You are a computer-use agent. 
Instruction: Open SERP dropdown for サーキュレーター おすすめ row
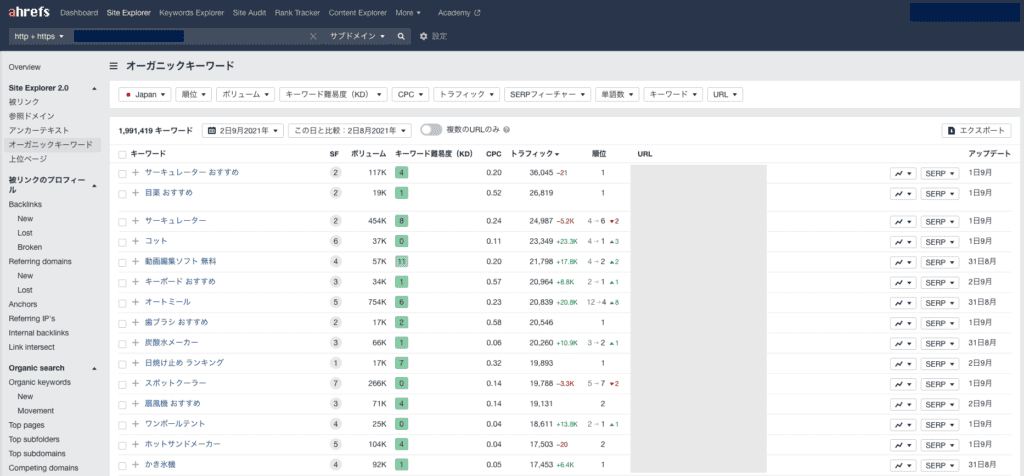coord(940,174)
